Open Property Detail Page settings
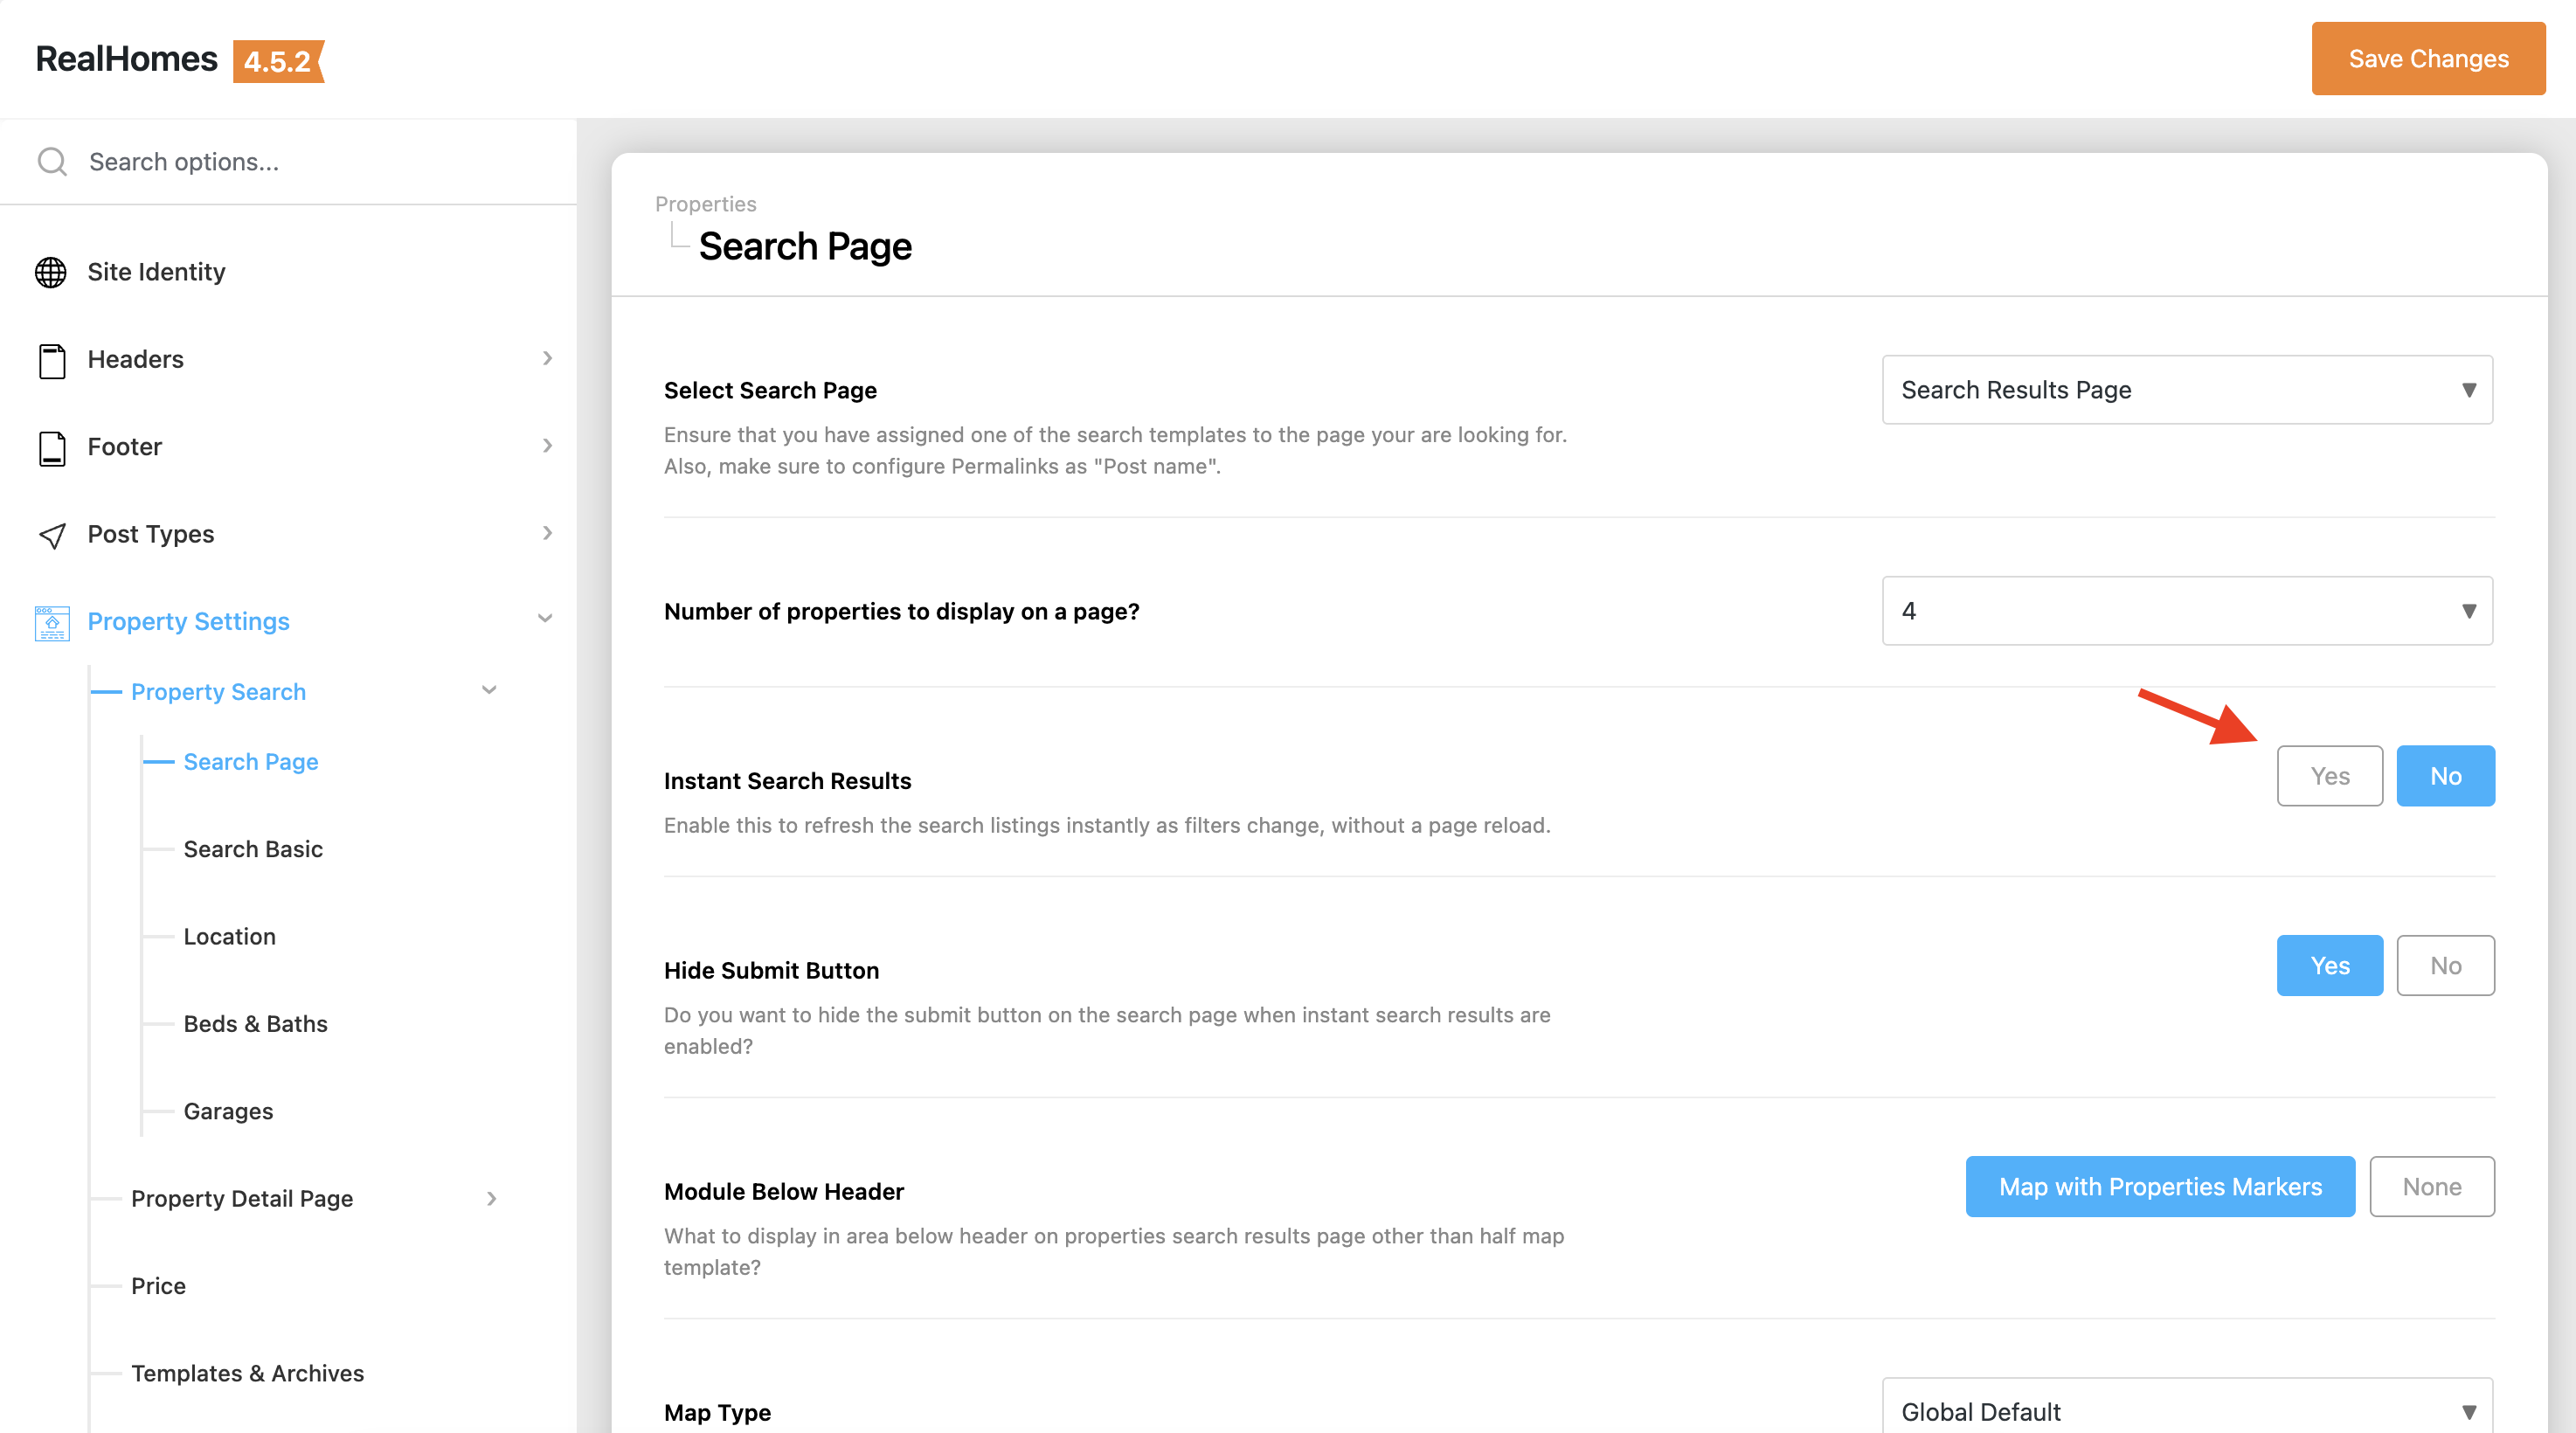The width and height of the screenshot is (2576, 1433). pos(242,1199)
